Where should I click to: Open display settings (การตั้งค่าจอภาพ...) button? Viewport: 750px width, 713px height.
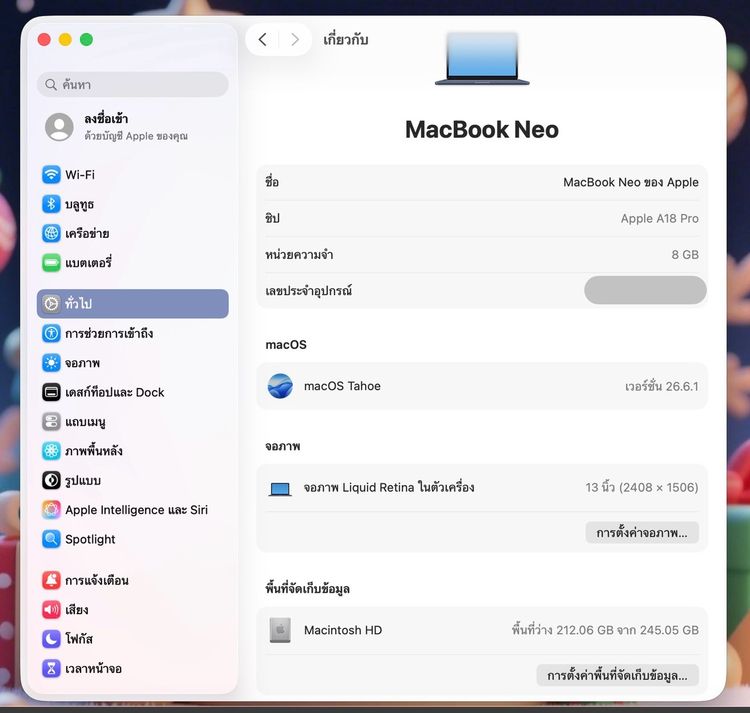[642, 532]
